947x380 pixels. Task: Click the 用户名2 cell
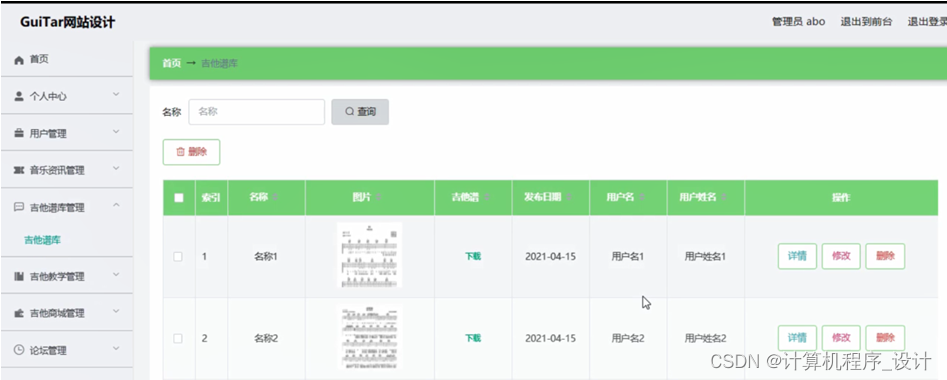628,339
